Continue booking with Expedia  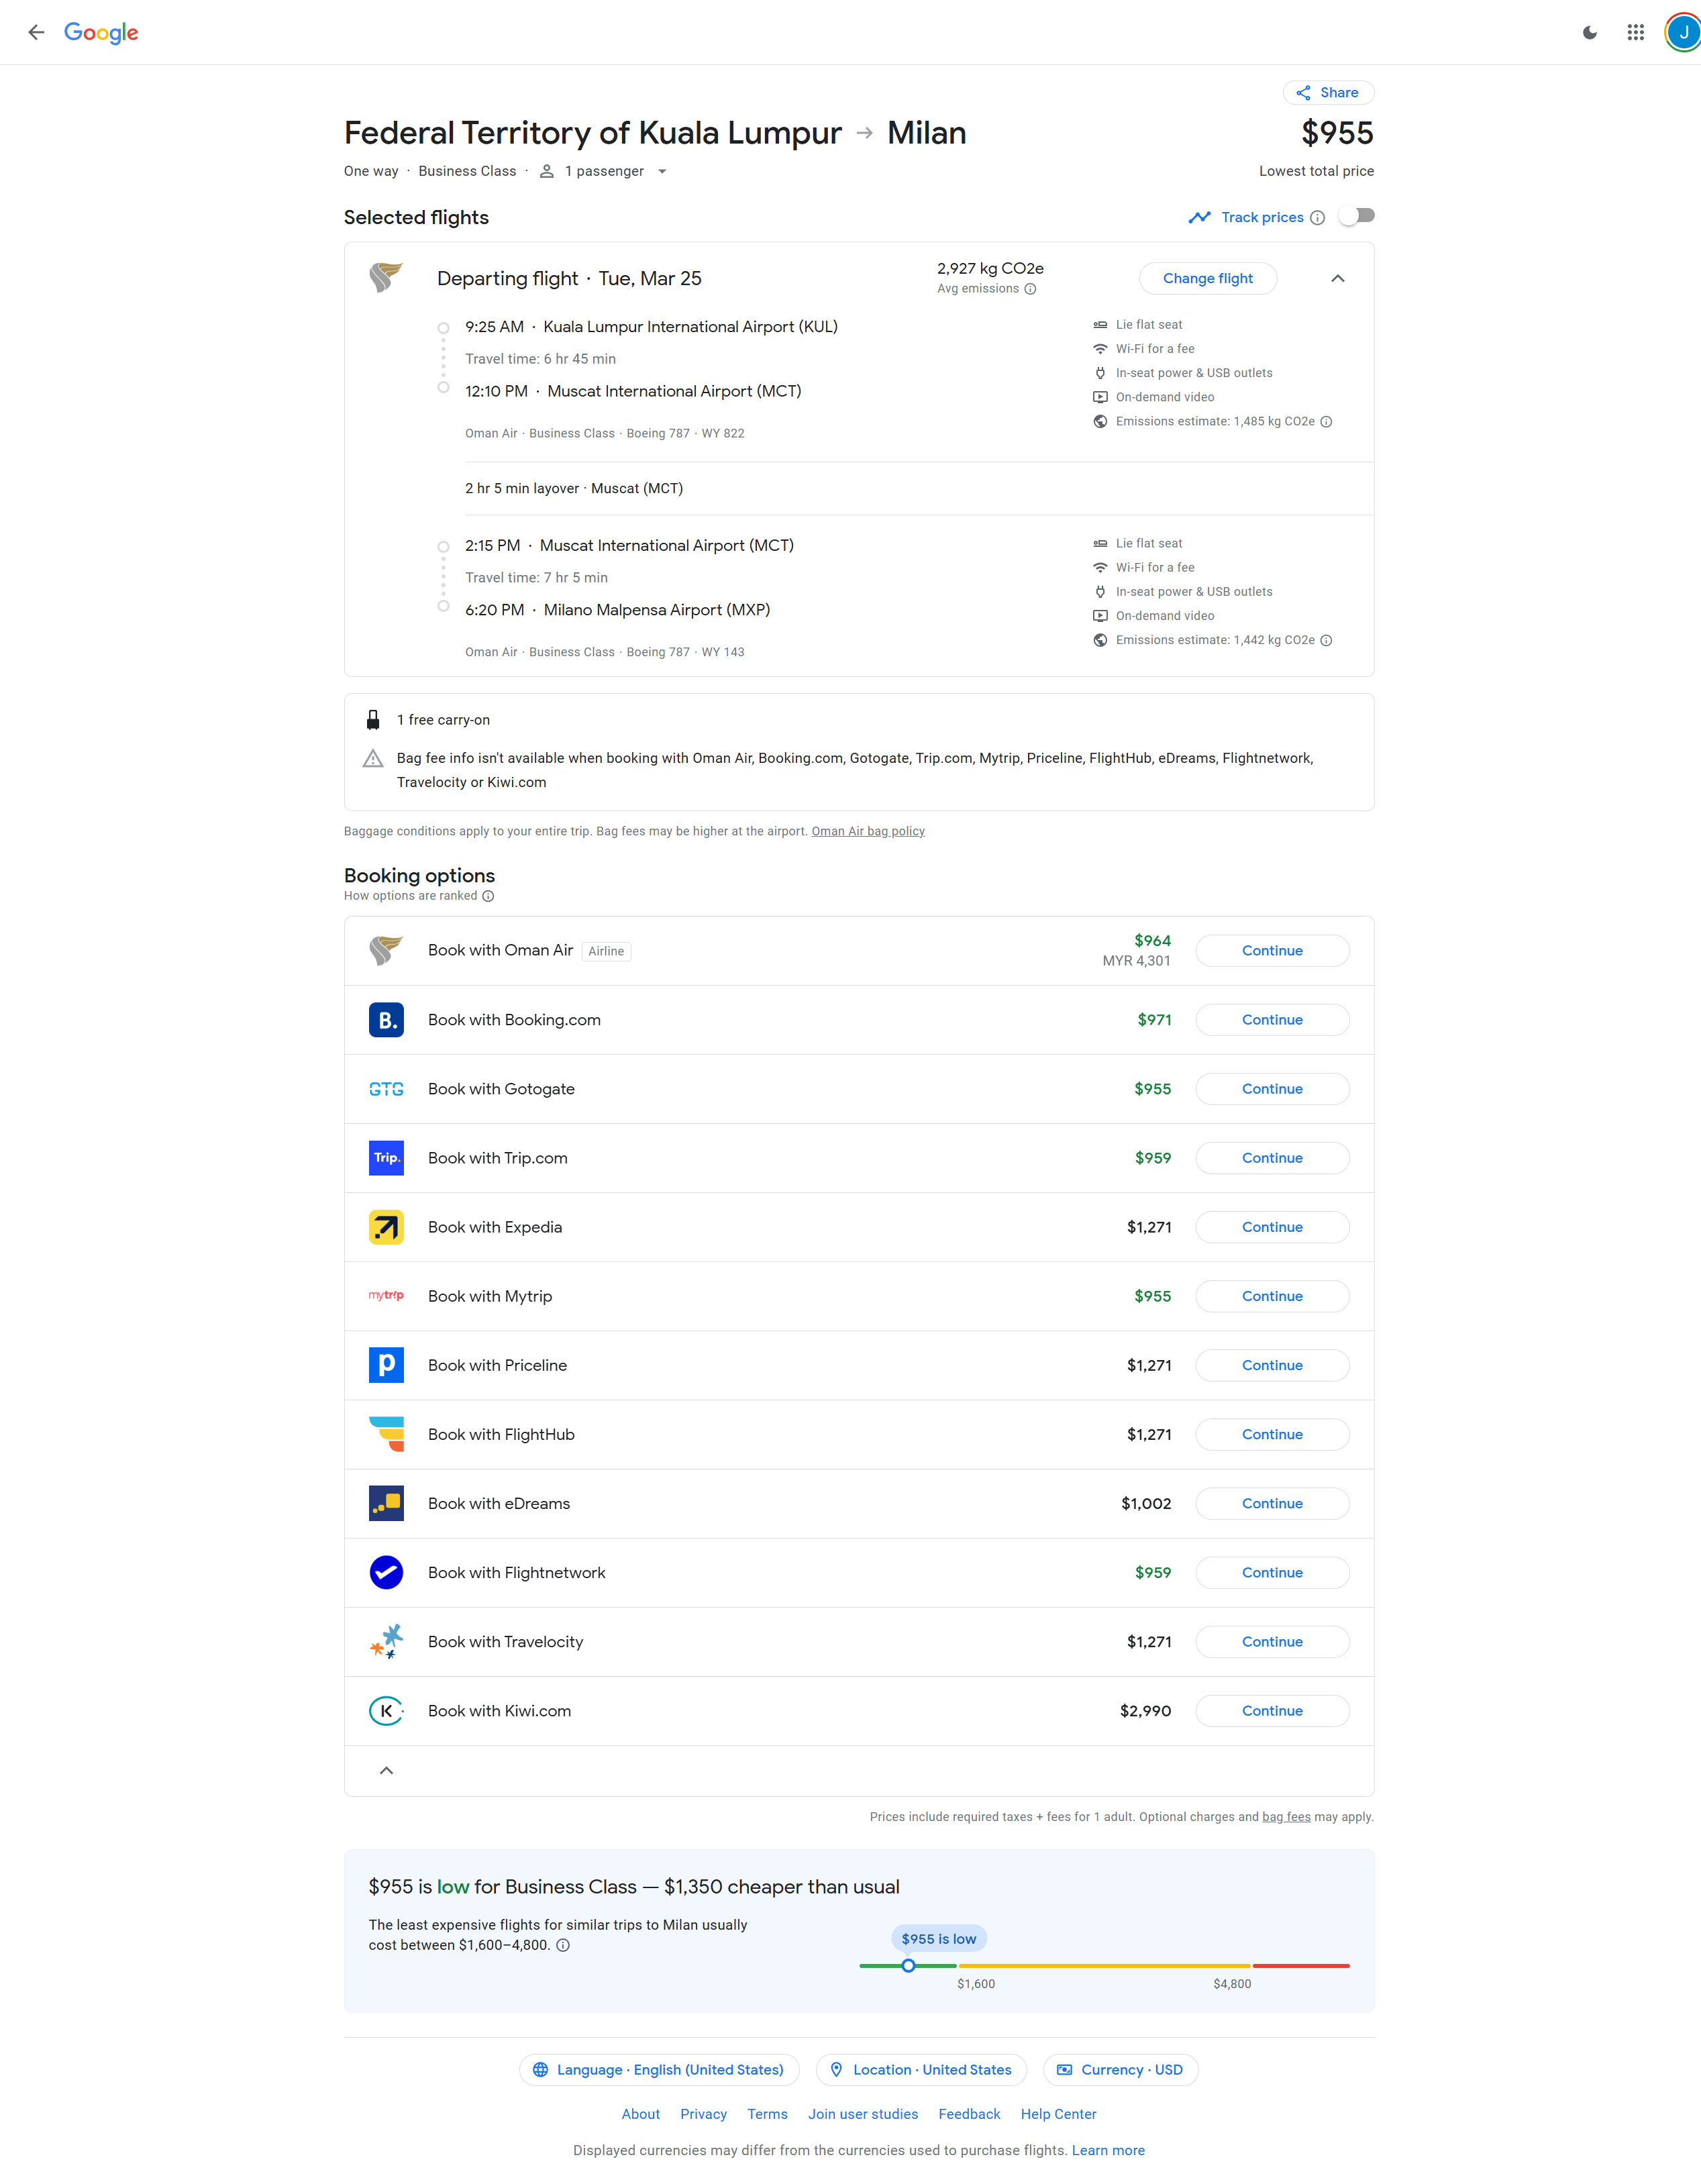[1272, 1227]
